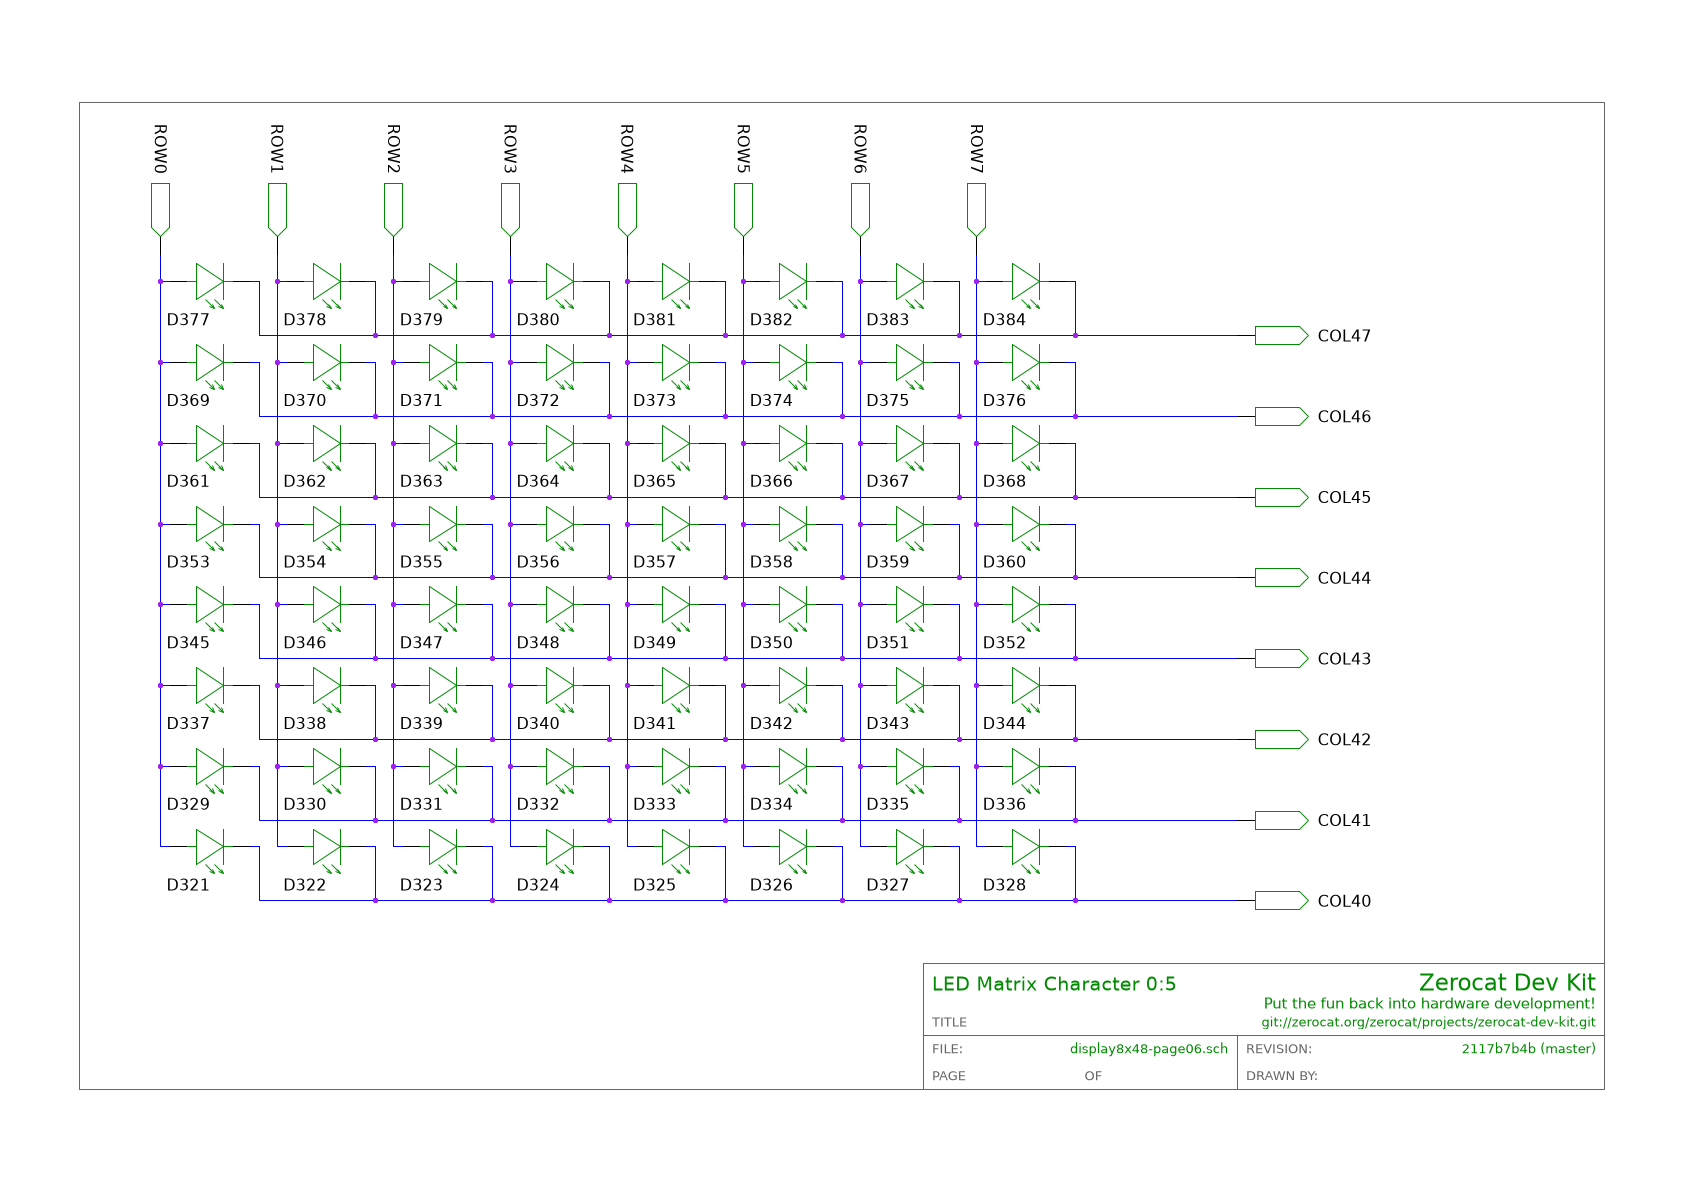Click the COL40 net label text
The height and width of the screenshot is (1191, 1684).
(1344, 901)
